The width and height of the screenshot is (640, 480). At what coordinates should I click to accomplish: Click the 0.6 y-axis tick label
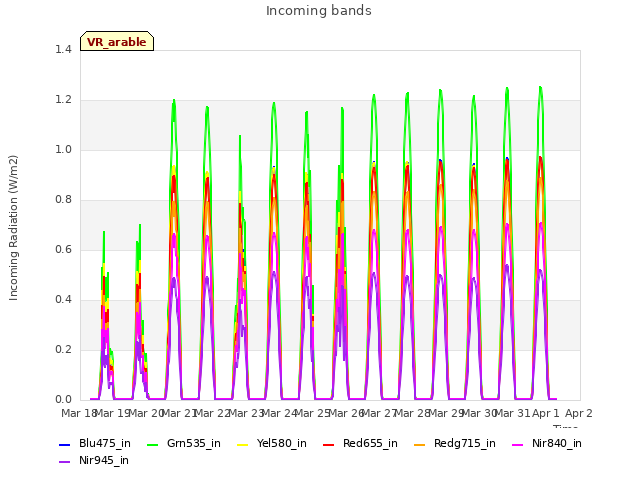(x=63, y=250)
